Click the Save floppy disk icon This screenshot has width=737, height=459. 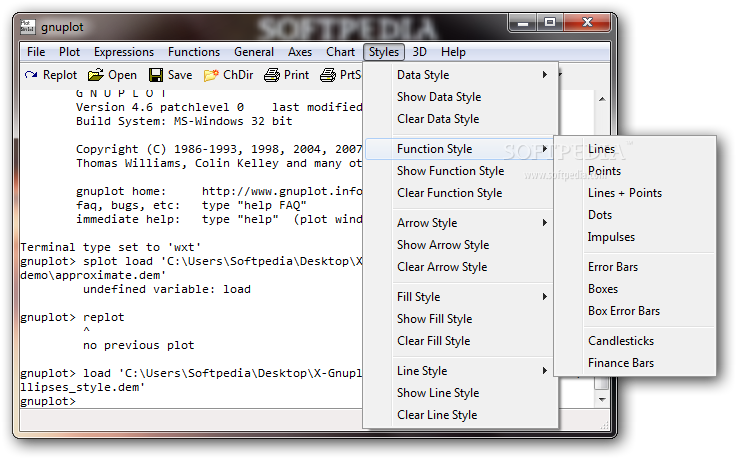click(156, 75)
